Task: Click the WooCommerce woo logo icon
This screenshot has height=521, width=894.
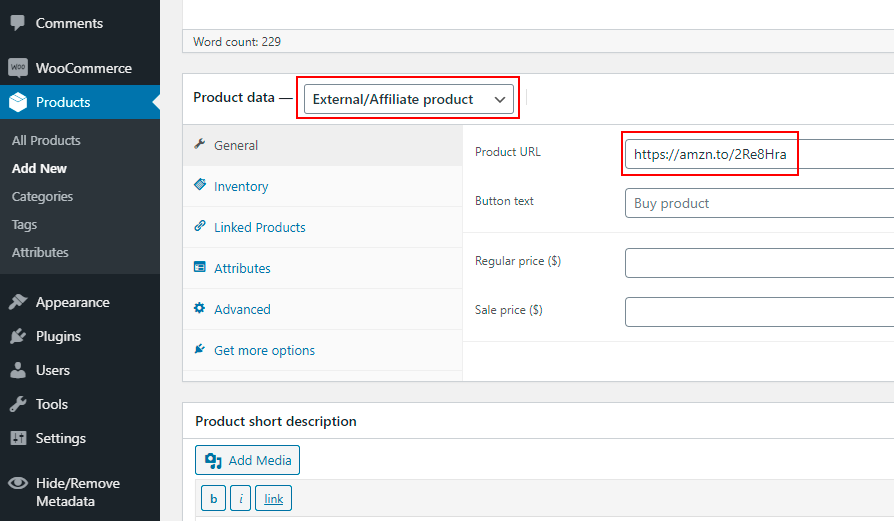Action: click(x=18, y=68)
